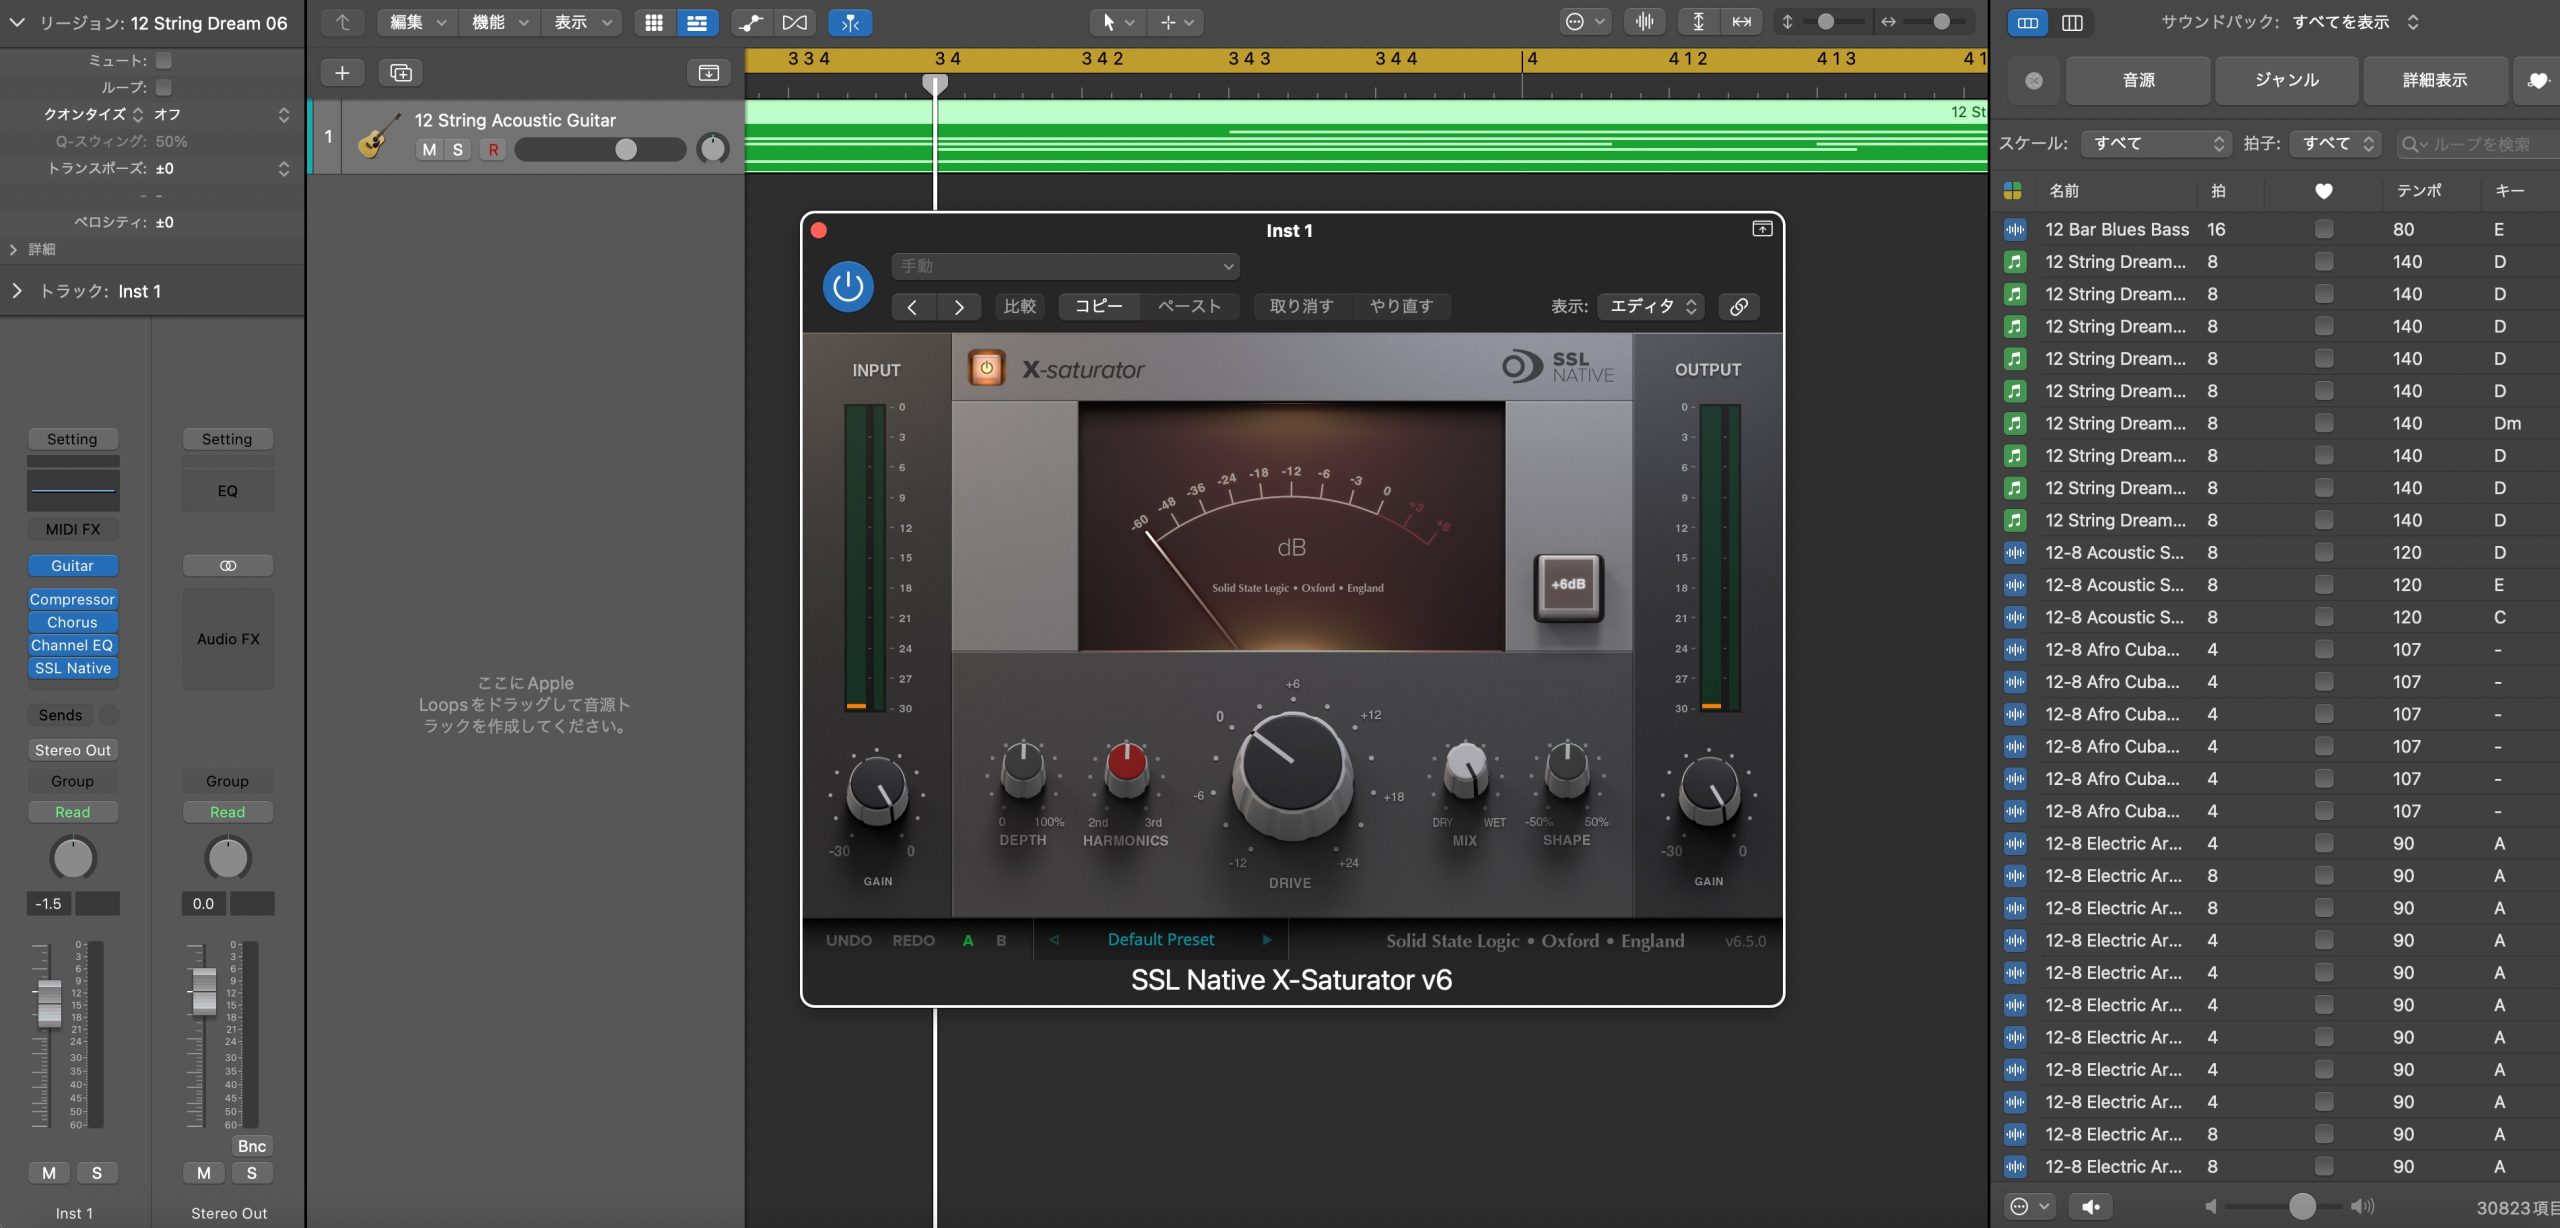Click horizontal auto zoom icon
The image size is (2560, 1228).
coord(1741,22)
